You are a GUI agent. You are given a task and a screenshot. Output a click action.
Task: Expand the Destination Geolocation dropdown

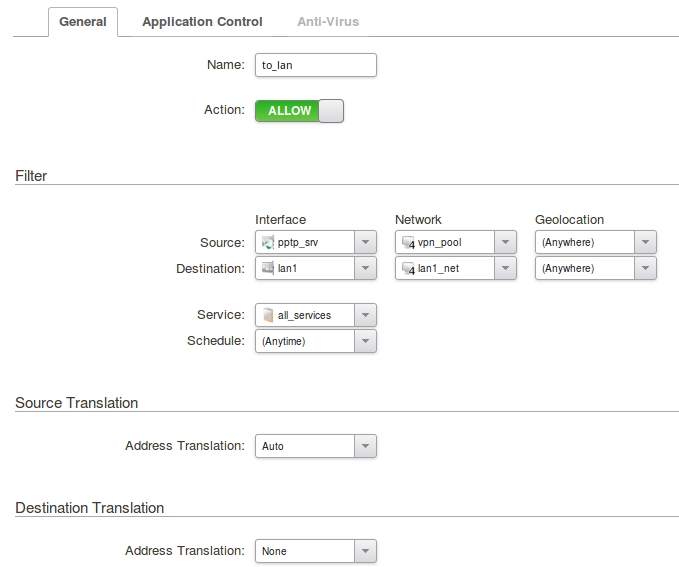(x=645, y=268)
